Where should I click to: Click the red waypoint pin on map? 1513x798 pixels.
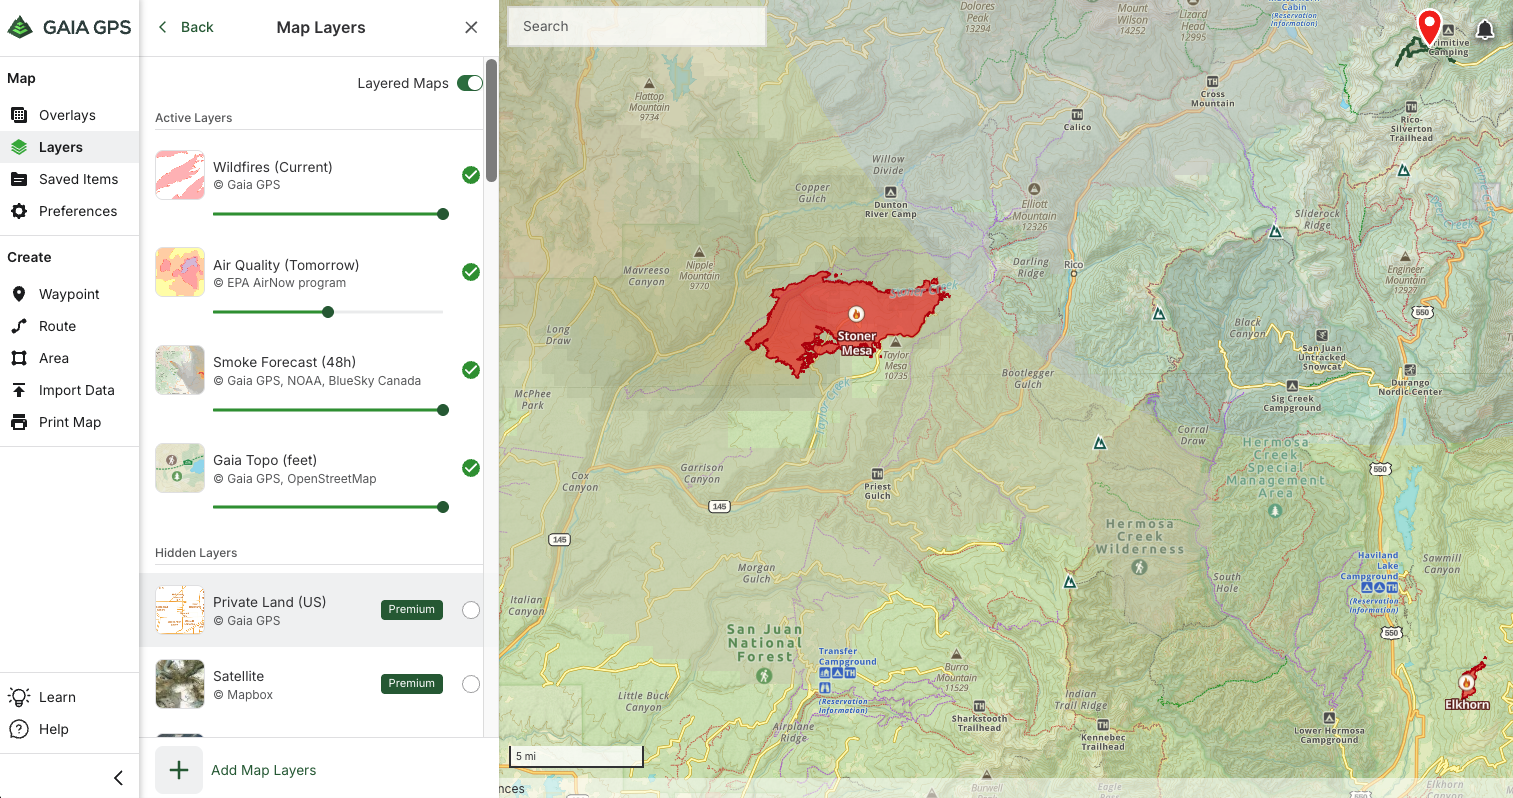pyautogui.click(x=1430, y=27)
